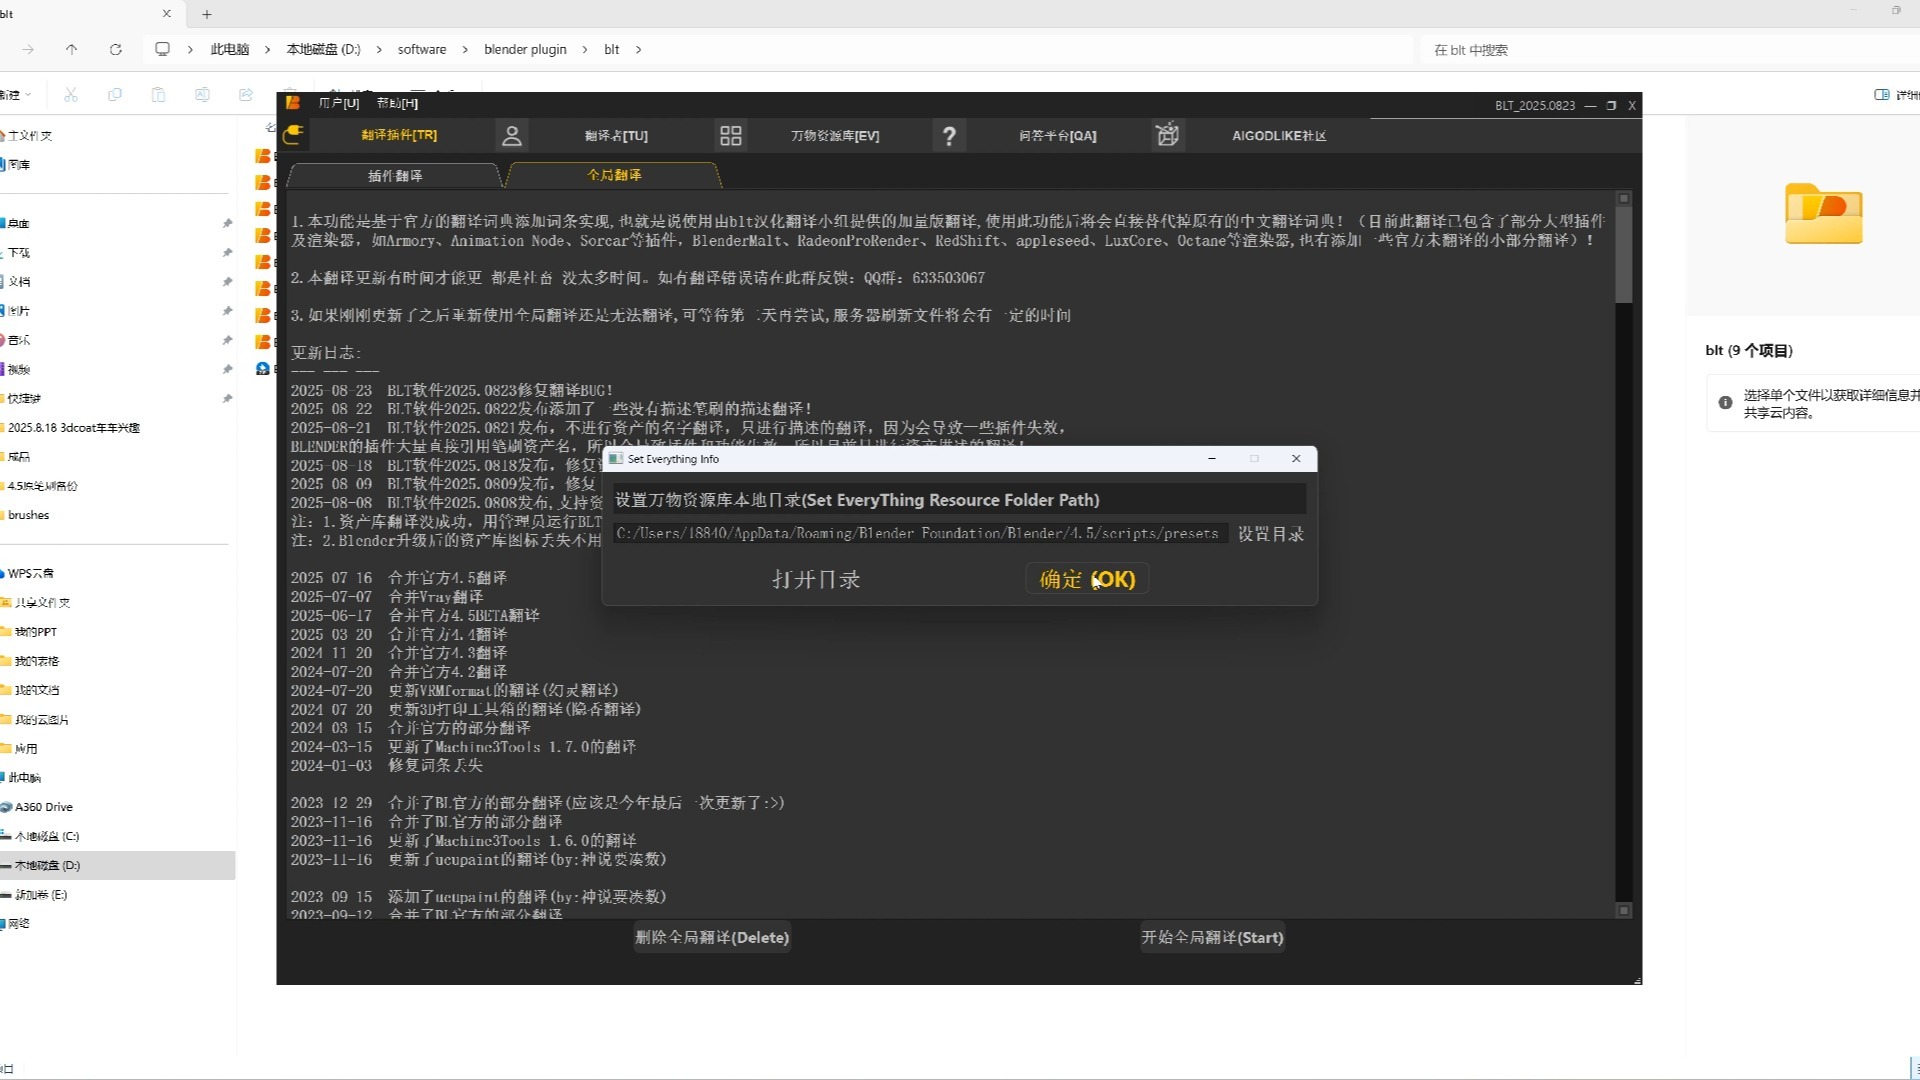
Task: Click the resource folder path input field
Action: (x=920, y=534)
